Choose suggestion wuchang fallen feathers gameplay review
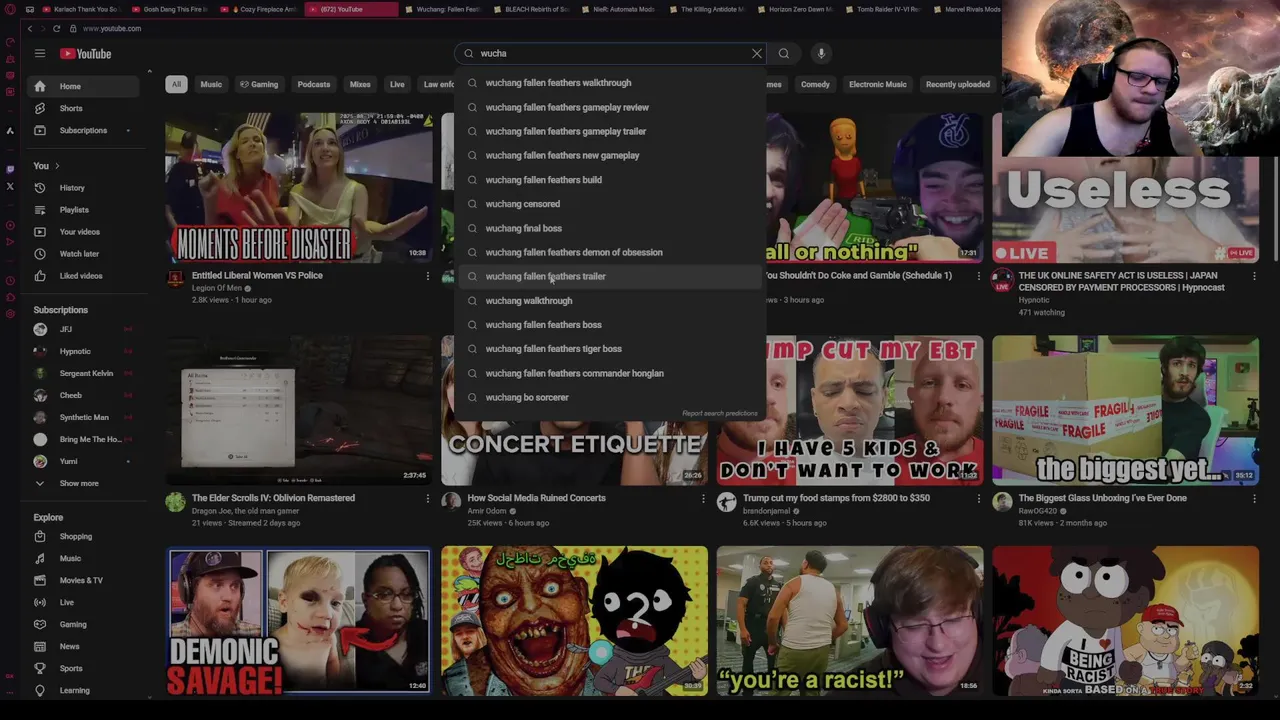 (610, 107)
